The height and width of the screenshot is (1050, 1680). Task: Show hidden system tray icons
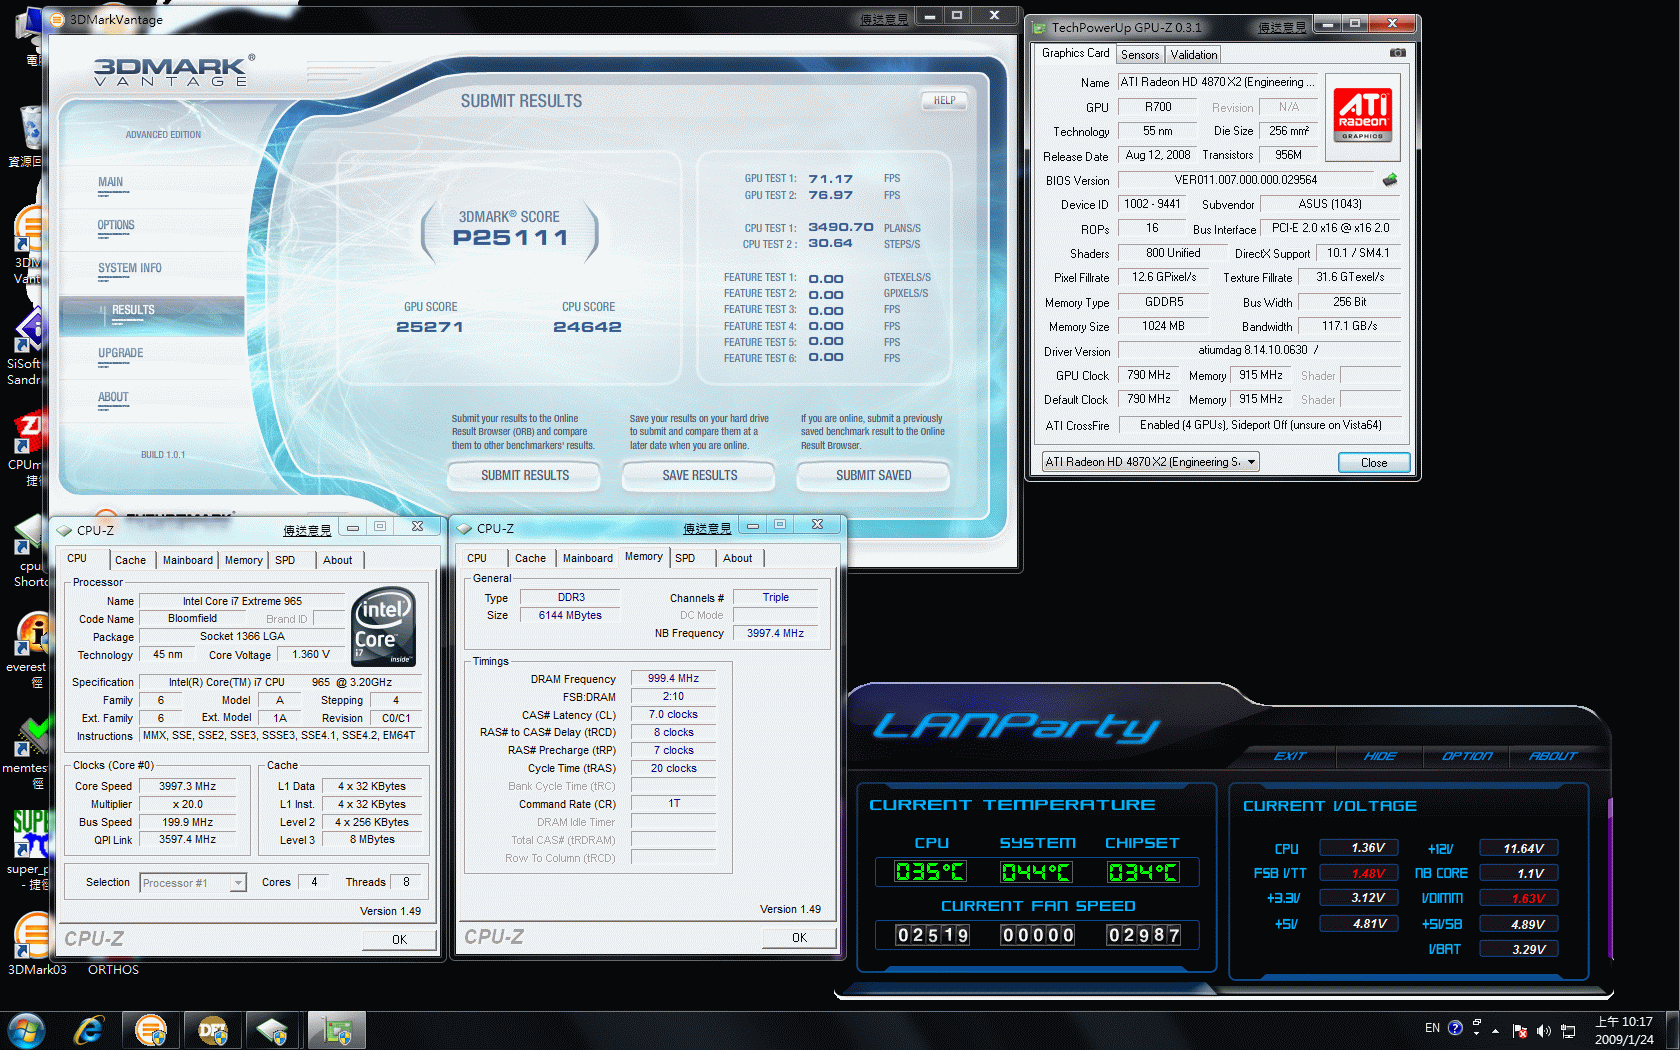(x=1496, y=1030)
